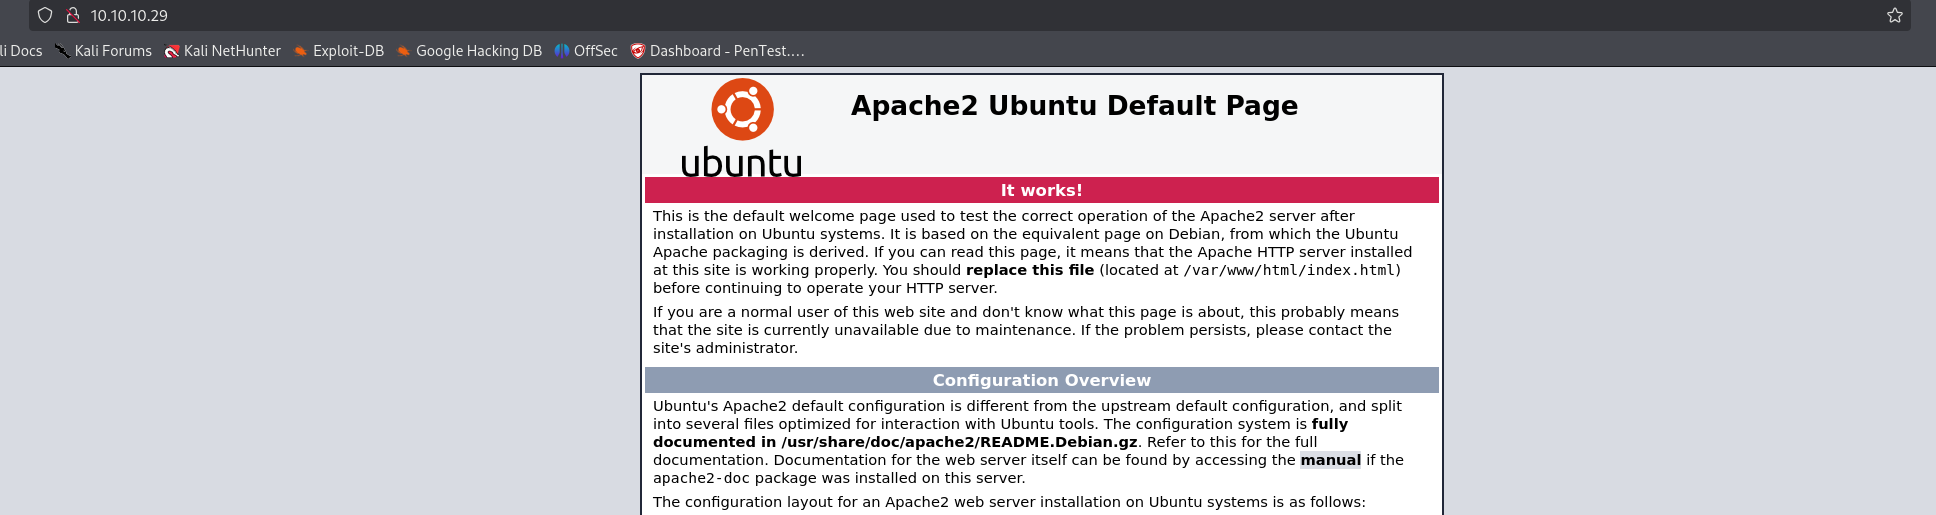The width and height of the screenshot is (1936, 515).
Task: Click the Apache2 Ubuntu Default Page heading
Action: (x=1074, y=106)
